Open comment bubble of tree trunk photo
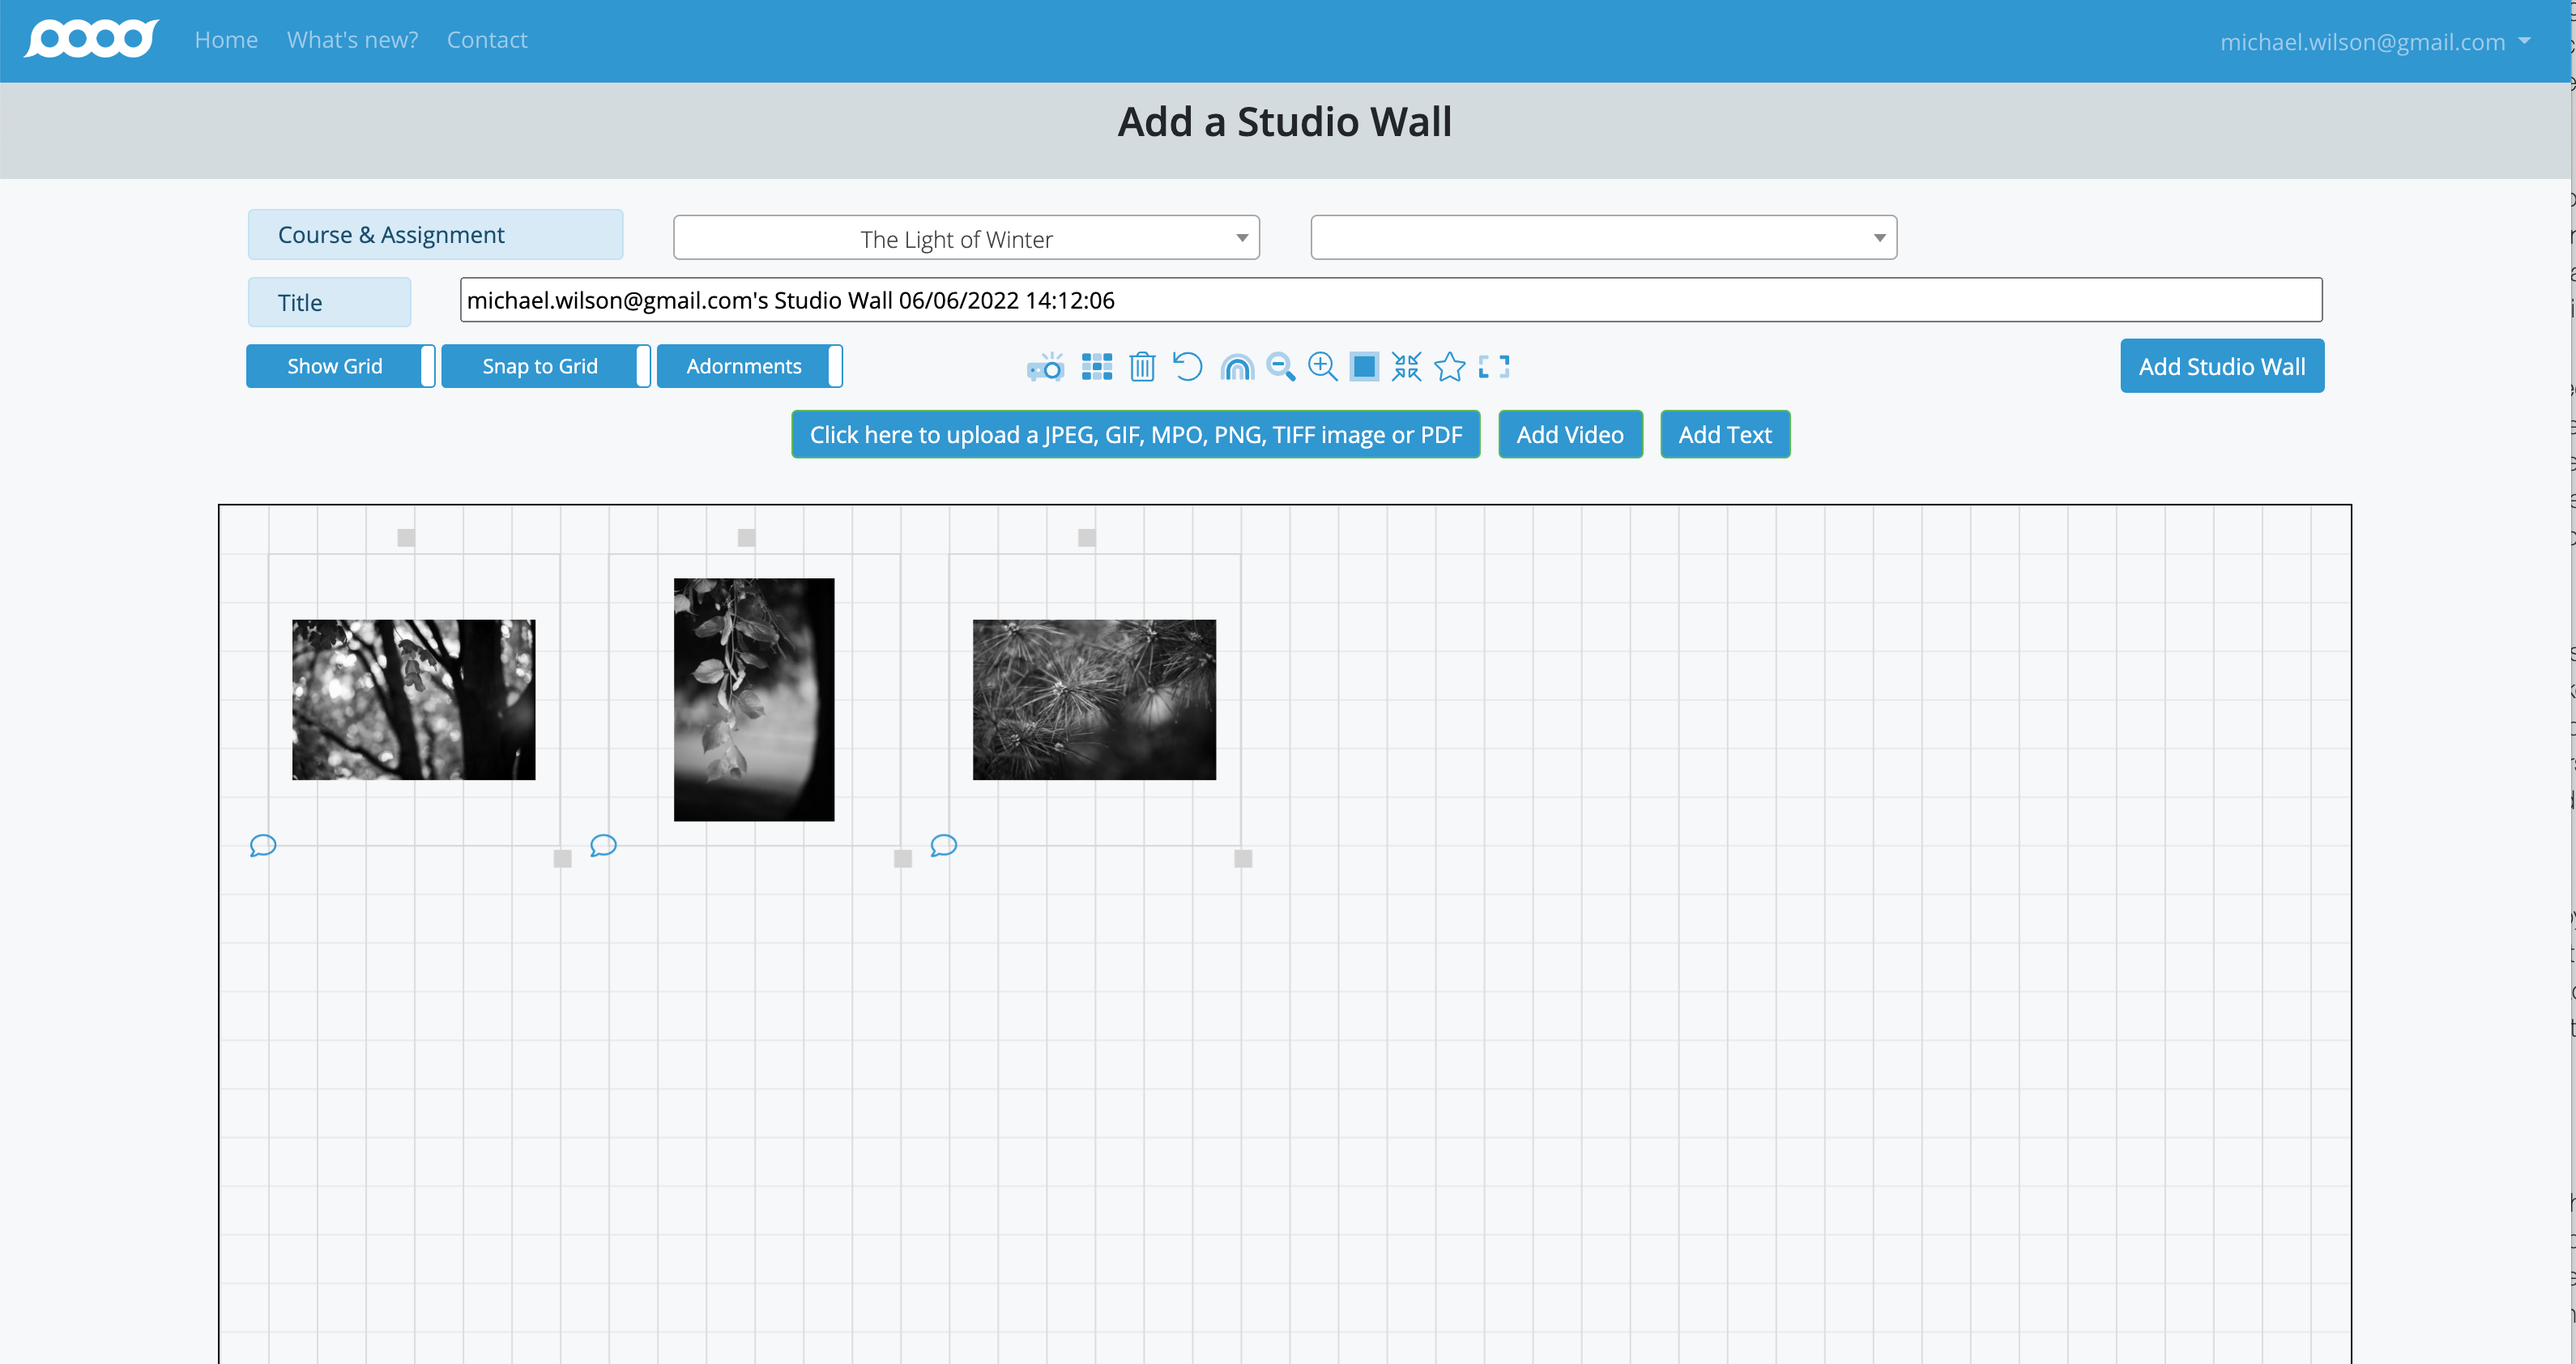 tap(263, 846)
